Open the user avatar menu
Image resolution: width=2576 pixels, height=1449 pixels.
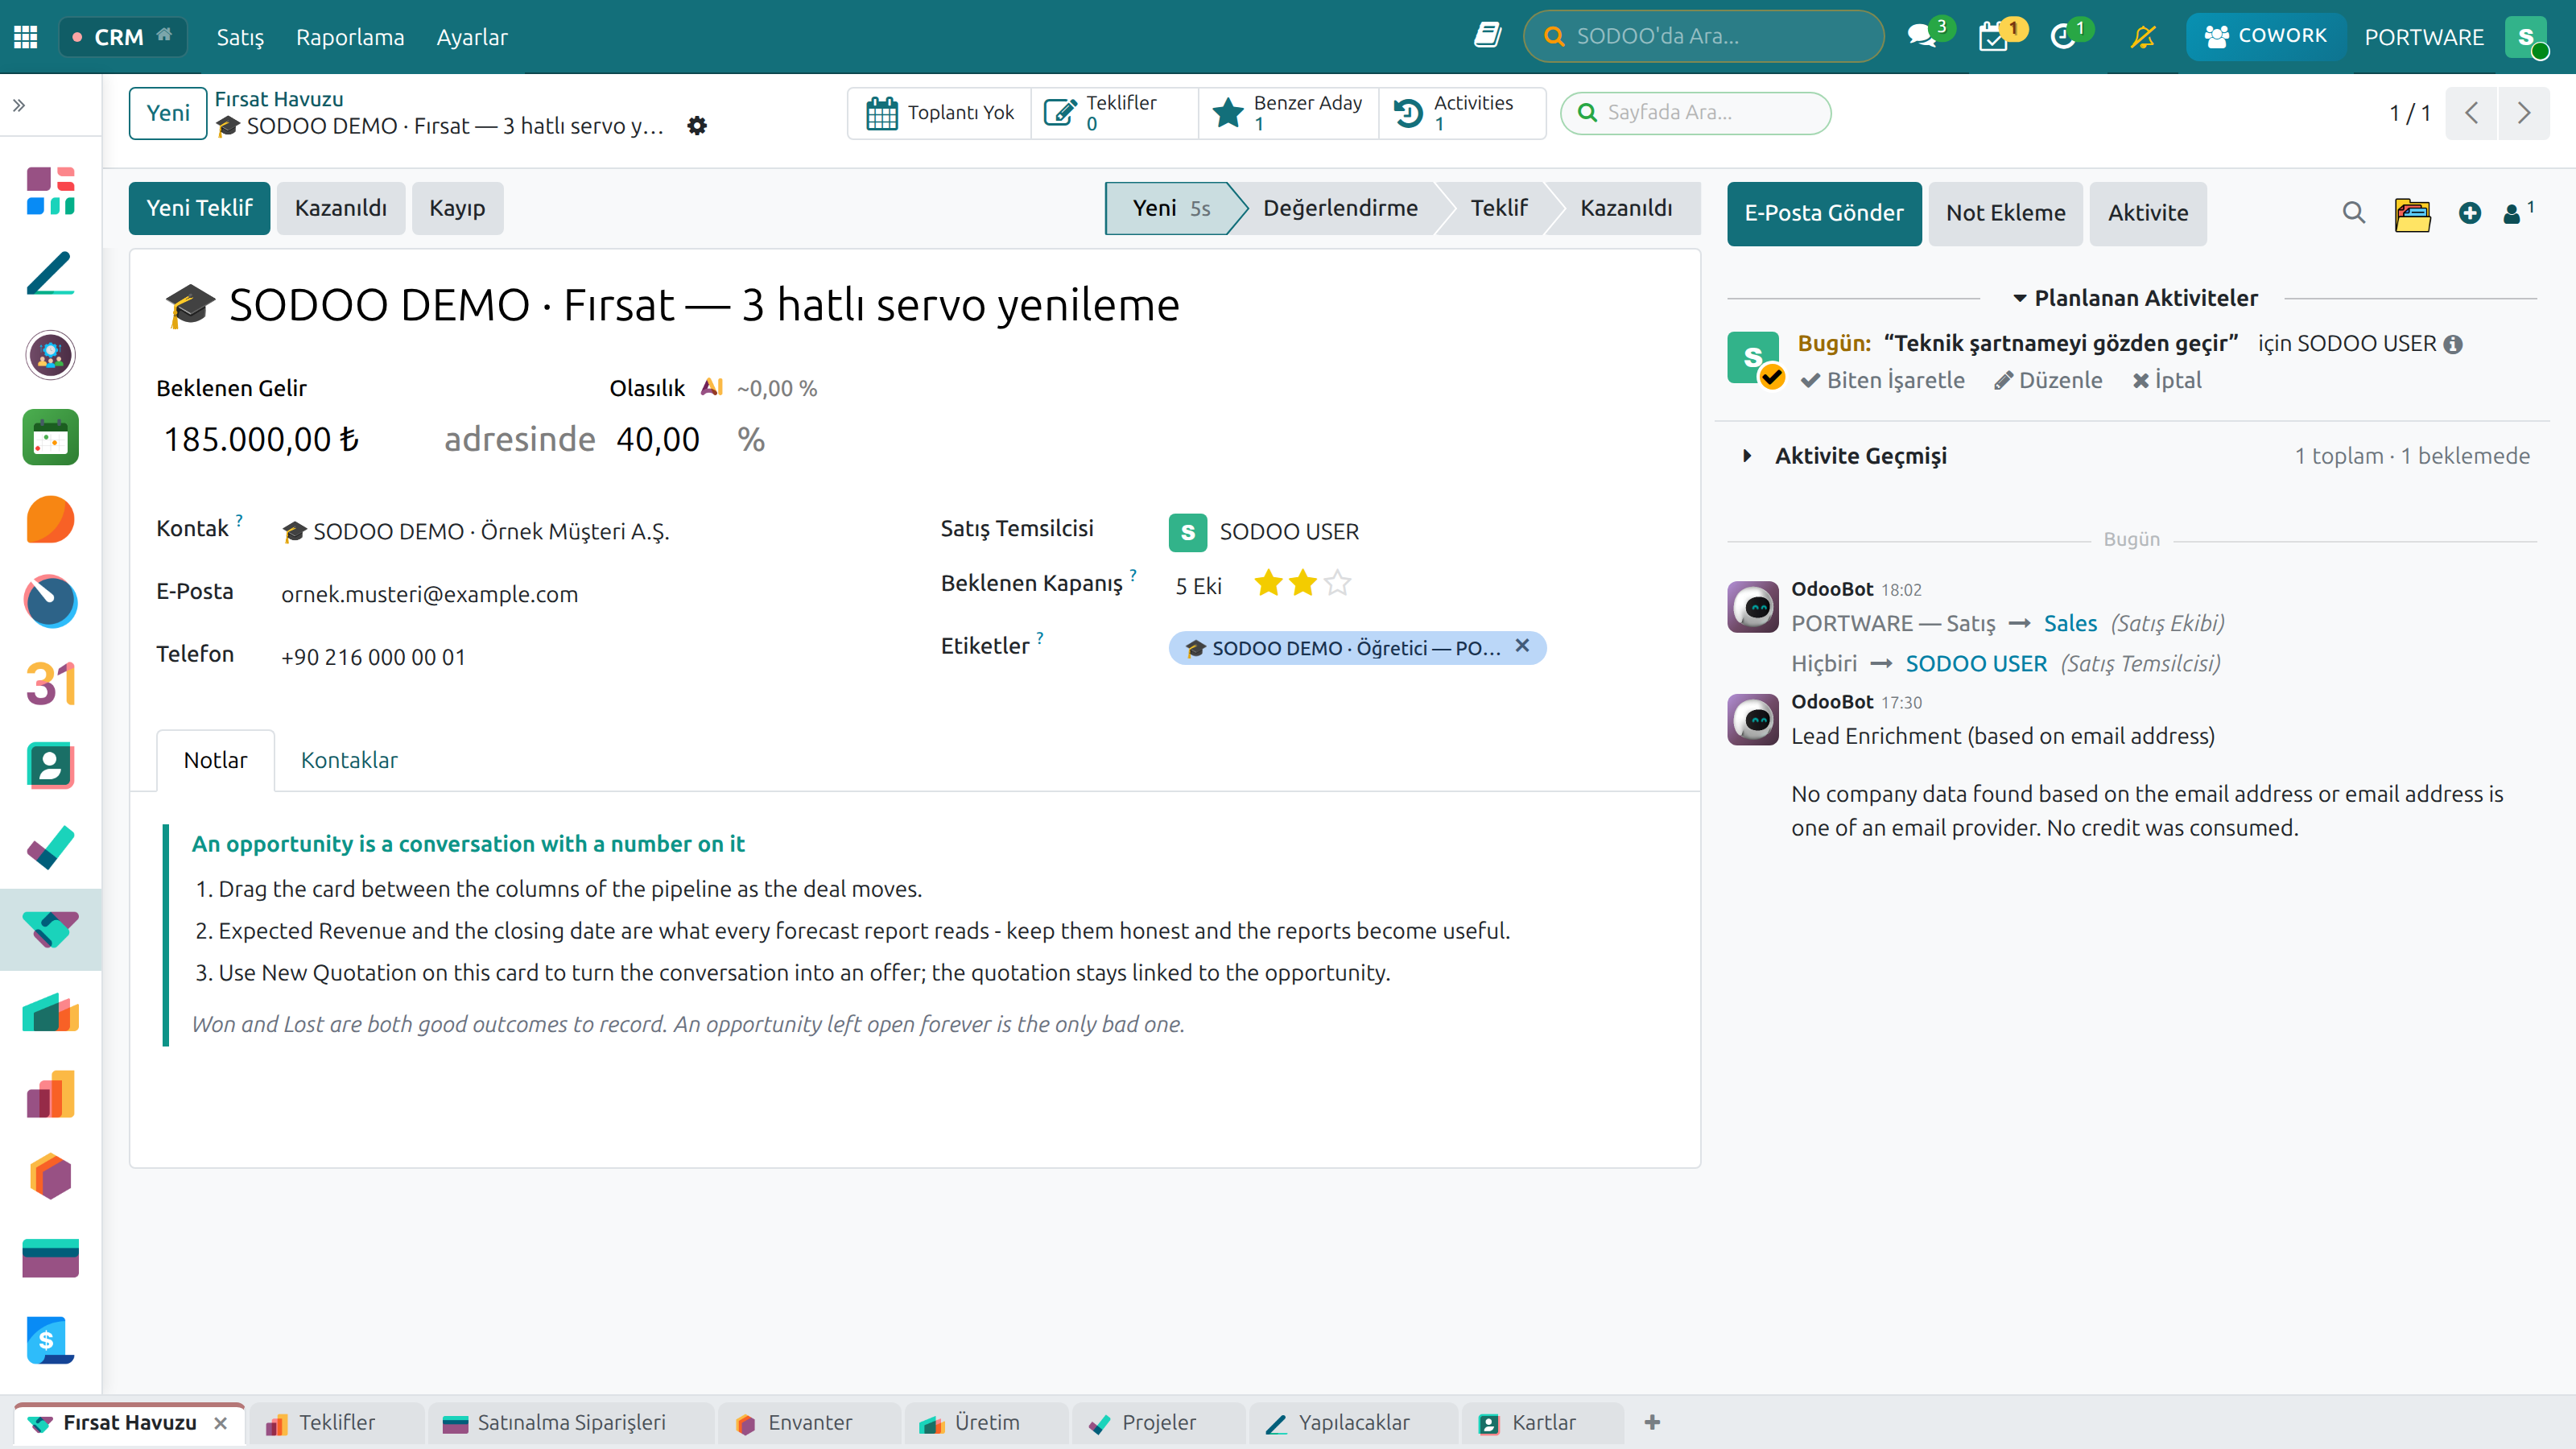pos(2526,37)
